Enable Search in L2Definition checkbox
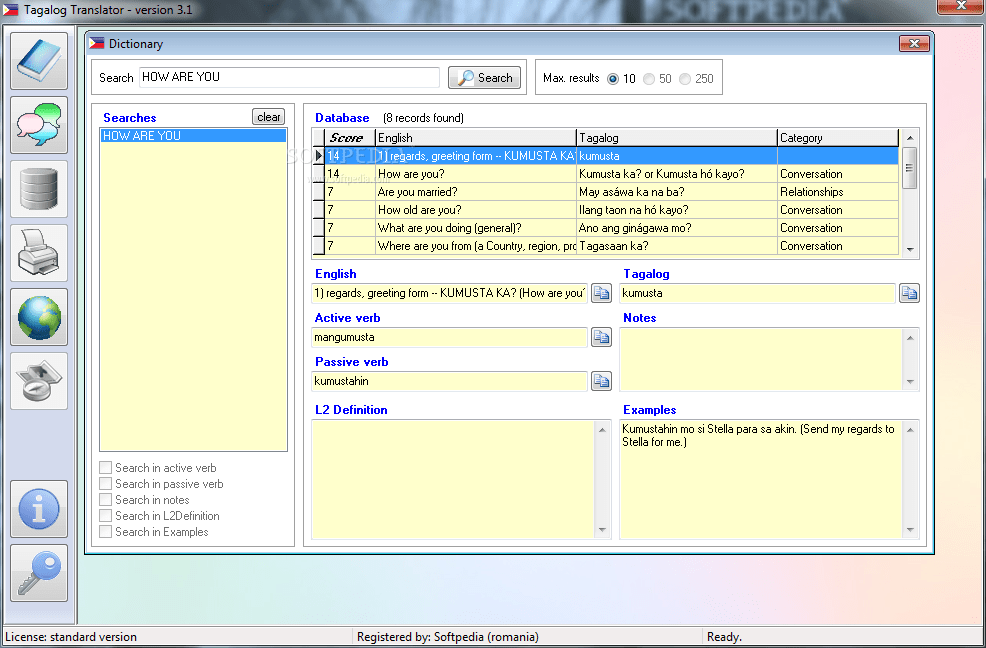986x648 pixels. pyautogui.click(x=106, y=516)
